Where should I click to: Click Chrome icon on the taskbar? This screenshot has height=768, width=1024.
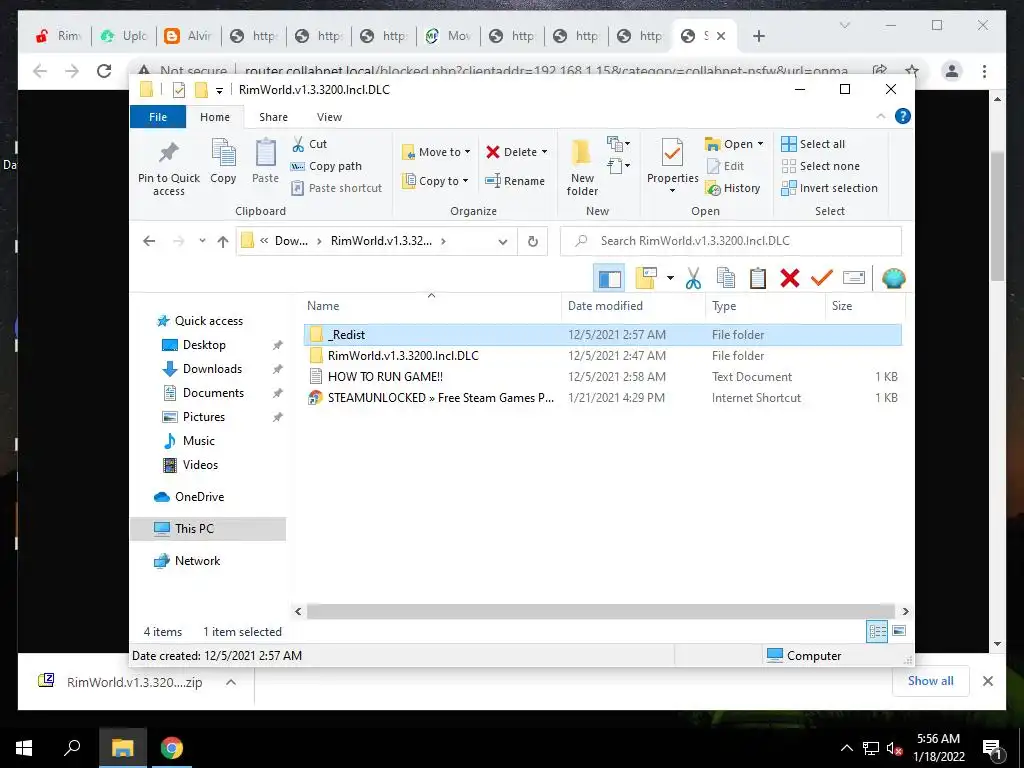point(171,748)
